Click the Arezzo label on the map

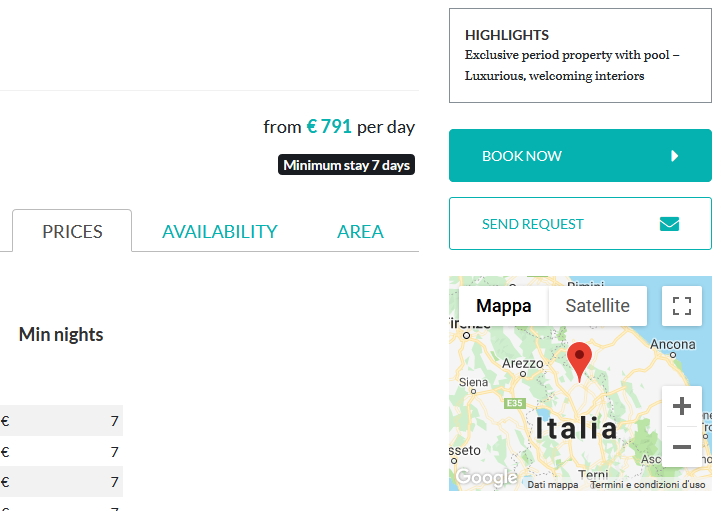pos(522,363)
